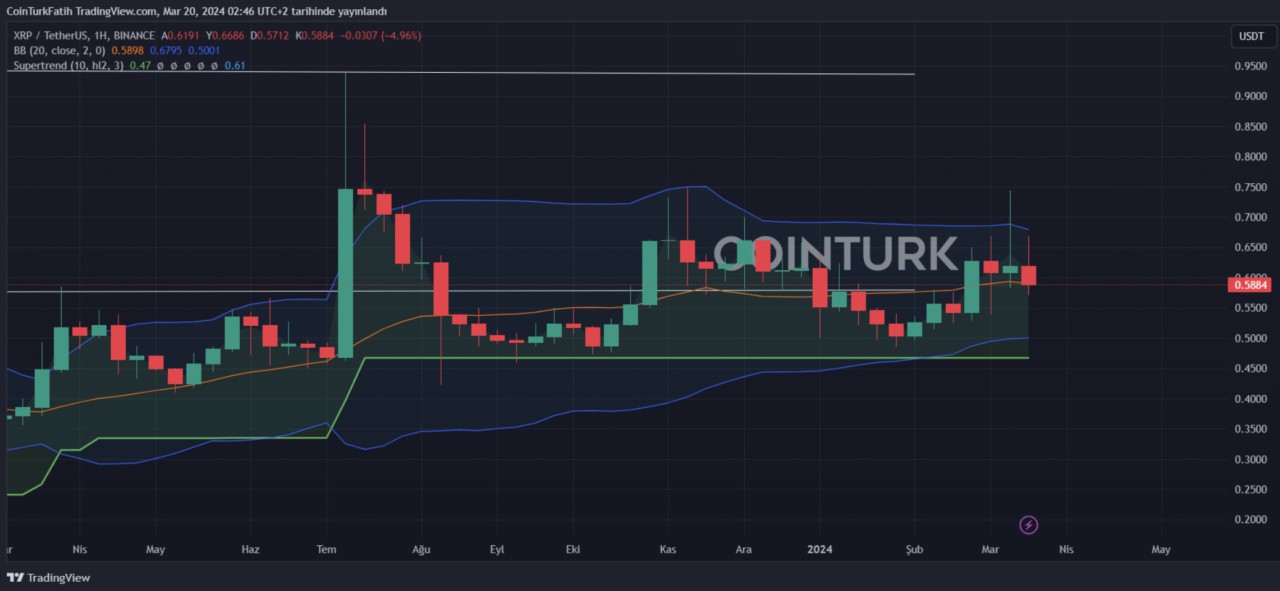Select the BB basis value 0.5898
This screenshot has height=591, width=1280.
127,50
